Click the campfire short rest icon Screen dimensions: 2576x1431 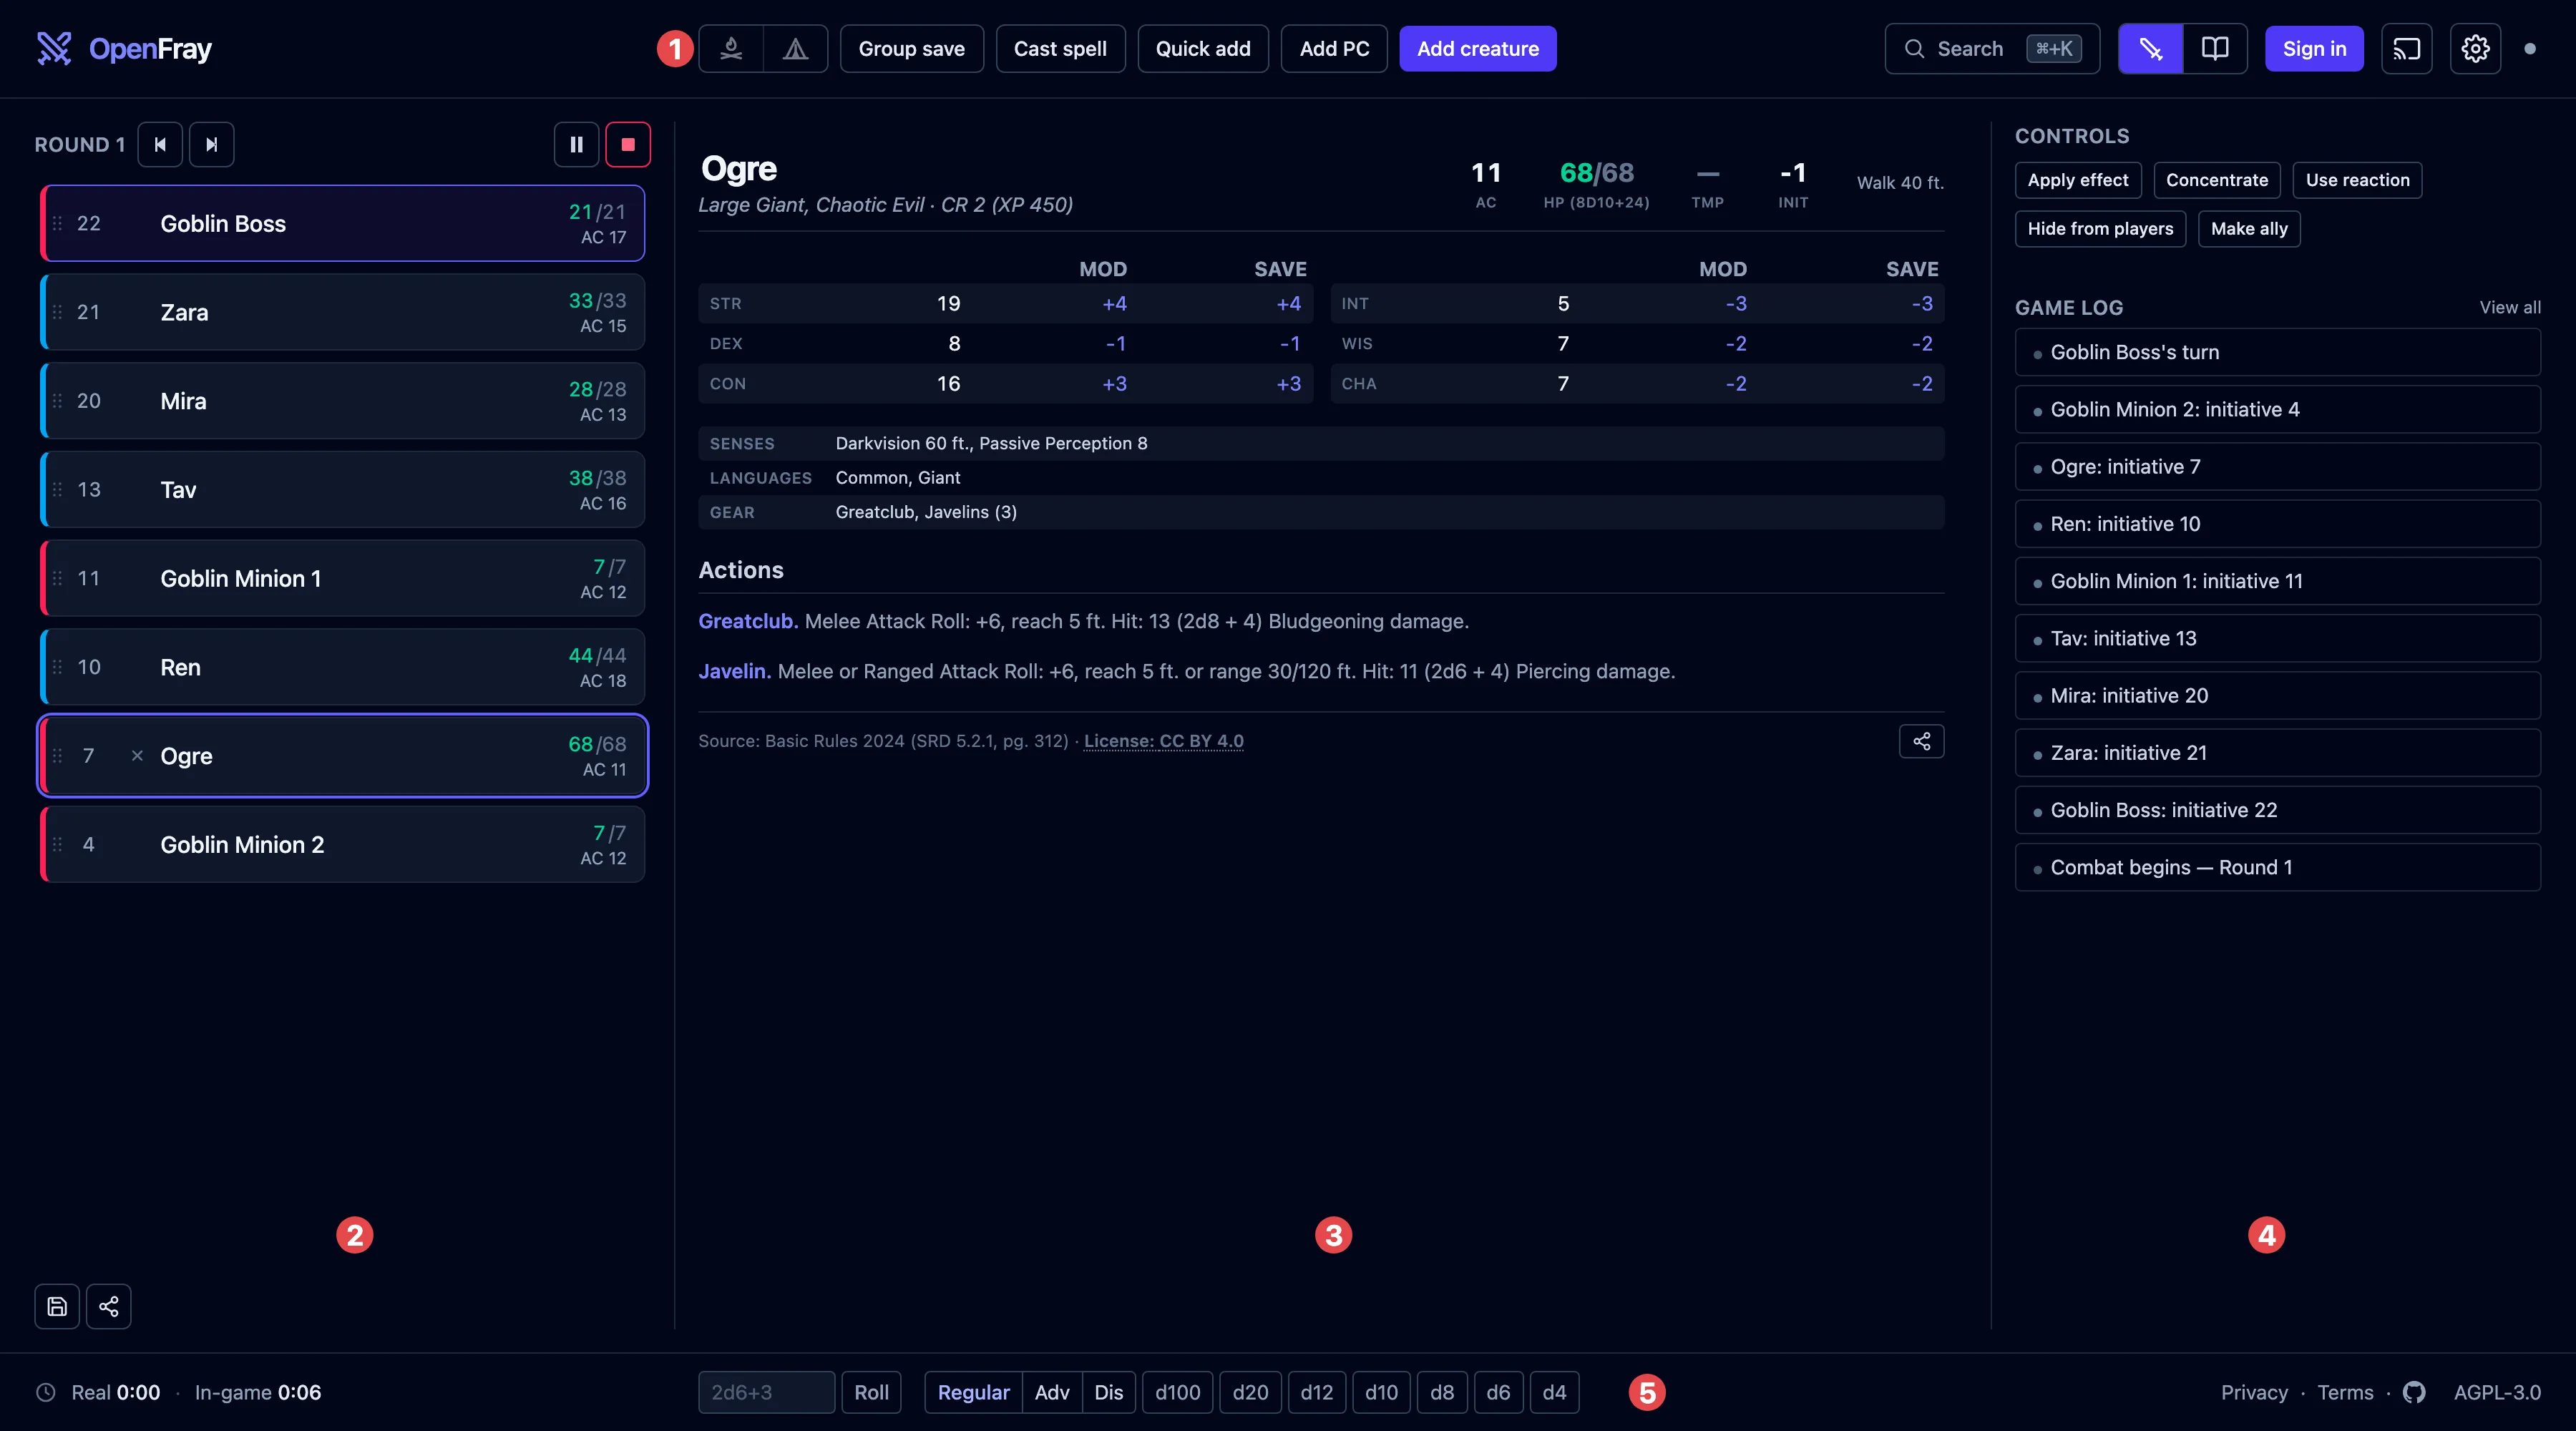pos(731,48)
